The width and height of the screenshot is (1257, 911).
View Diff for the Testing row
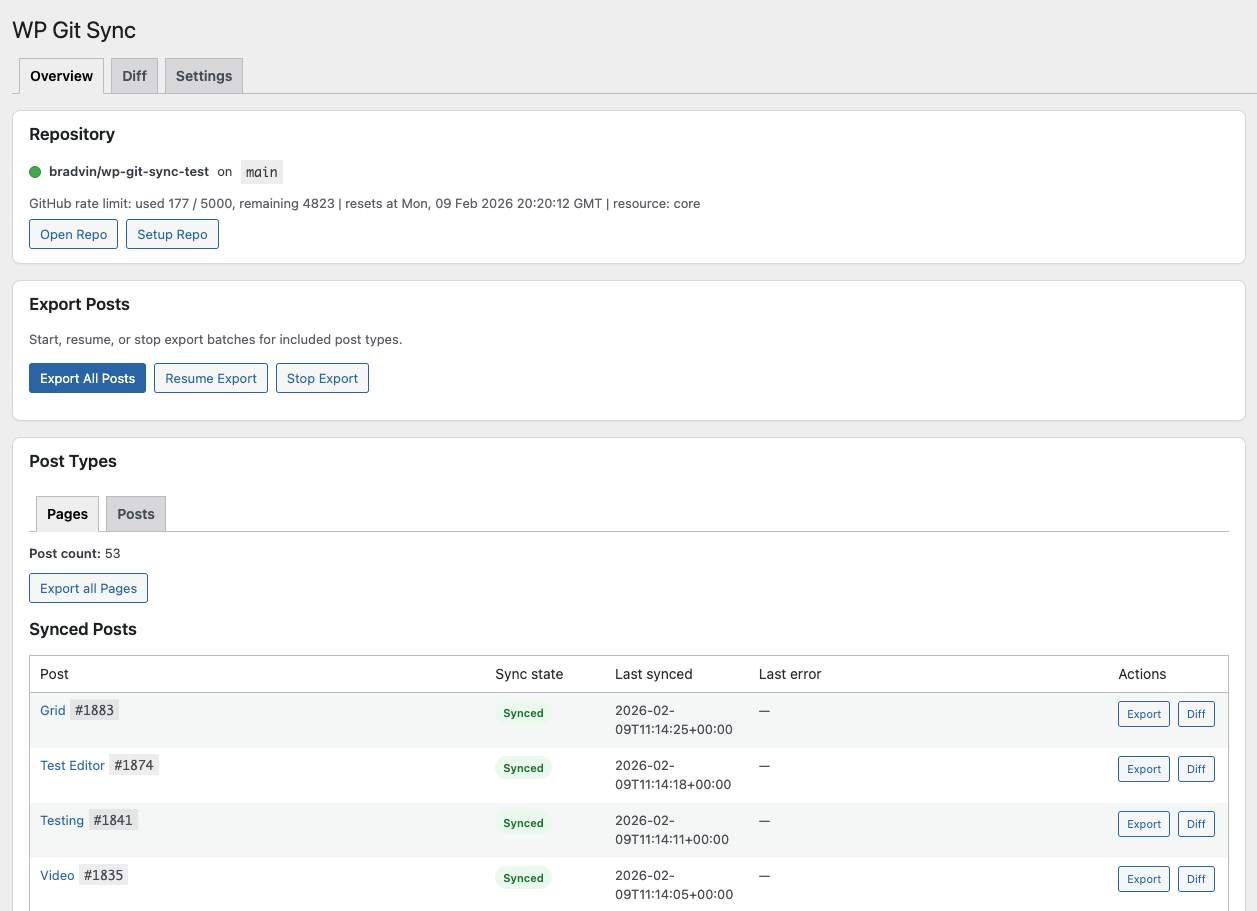[x=1196, y=824]
